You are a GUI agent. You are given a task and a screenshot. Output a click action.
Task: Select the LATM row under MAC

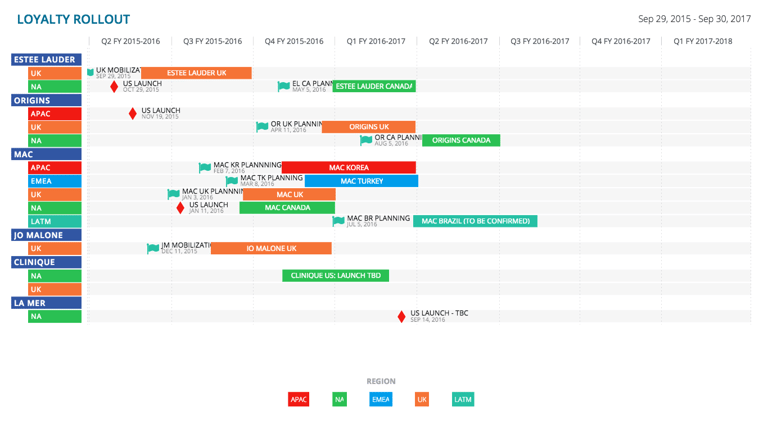point(55,221)
